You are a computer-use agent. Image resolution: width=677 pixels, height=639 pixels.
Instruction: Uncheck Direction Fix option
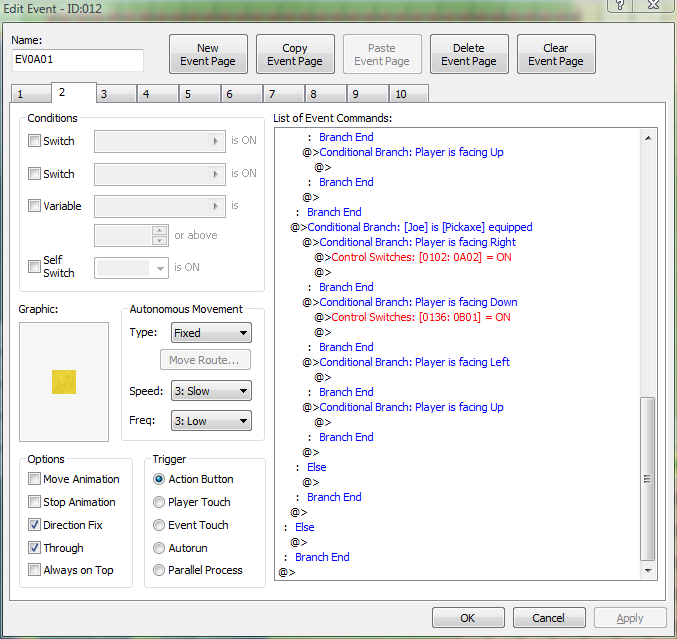pos(34,525)
